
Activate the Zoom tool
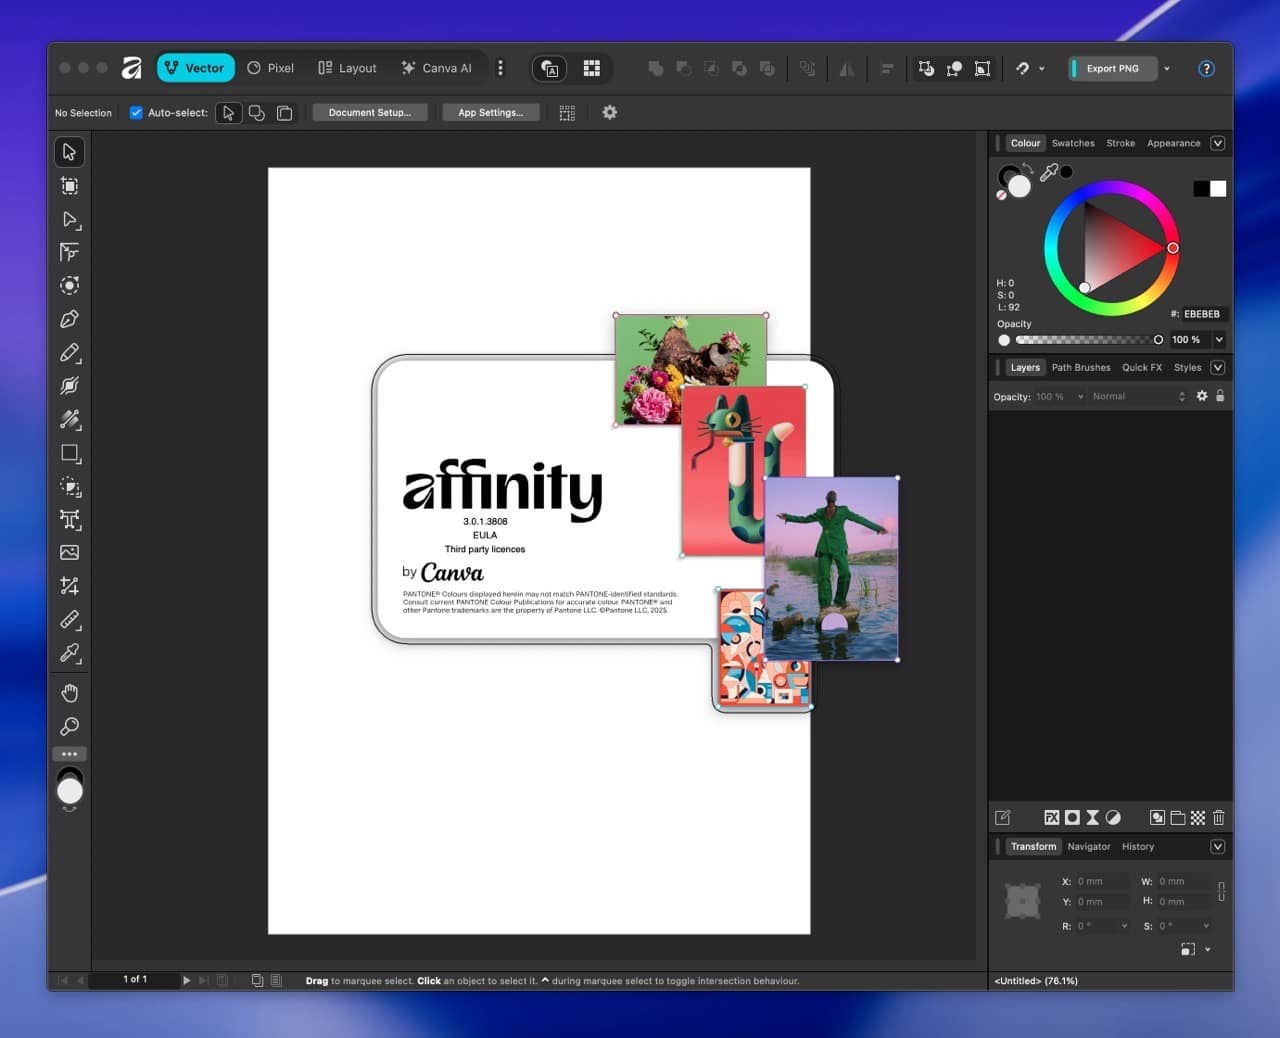(69, 726)
